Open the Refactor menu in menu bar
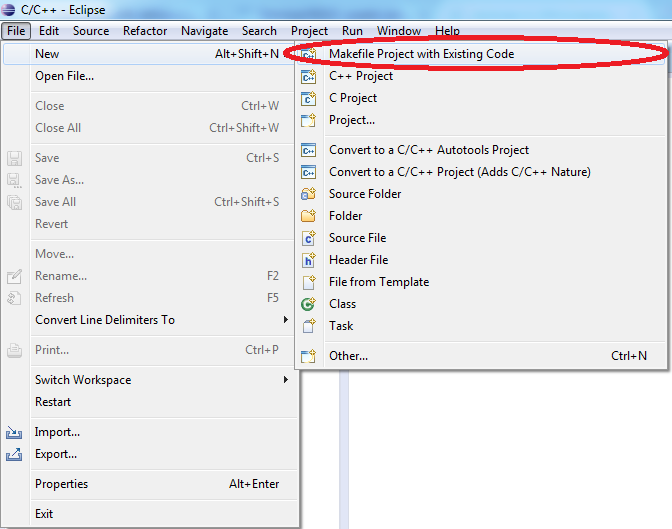 [145, 31]
